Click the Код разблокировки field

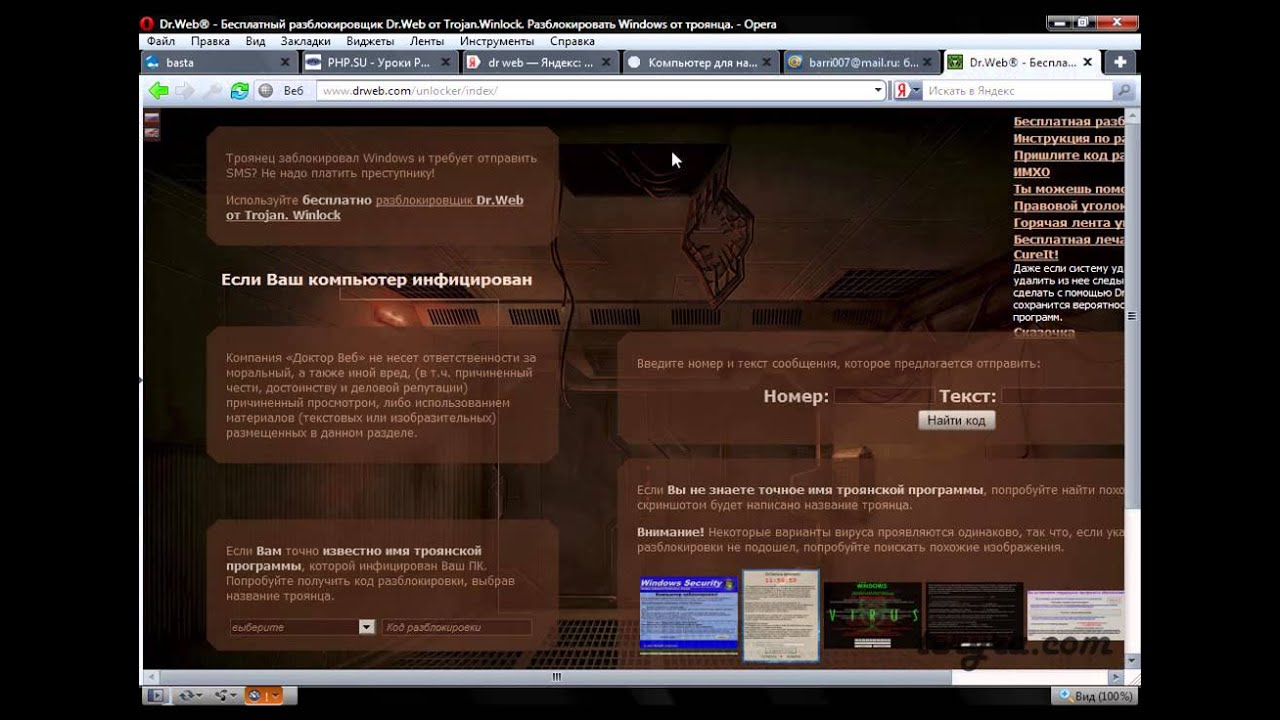pyautogui.click(x=457, y=627)
